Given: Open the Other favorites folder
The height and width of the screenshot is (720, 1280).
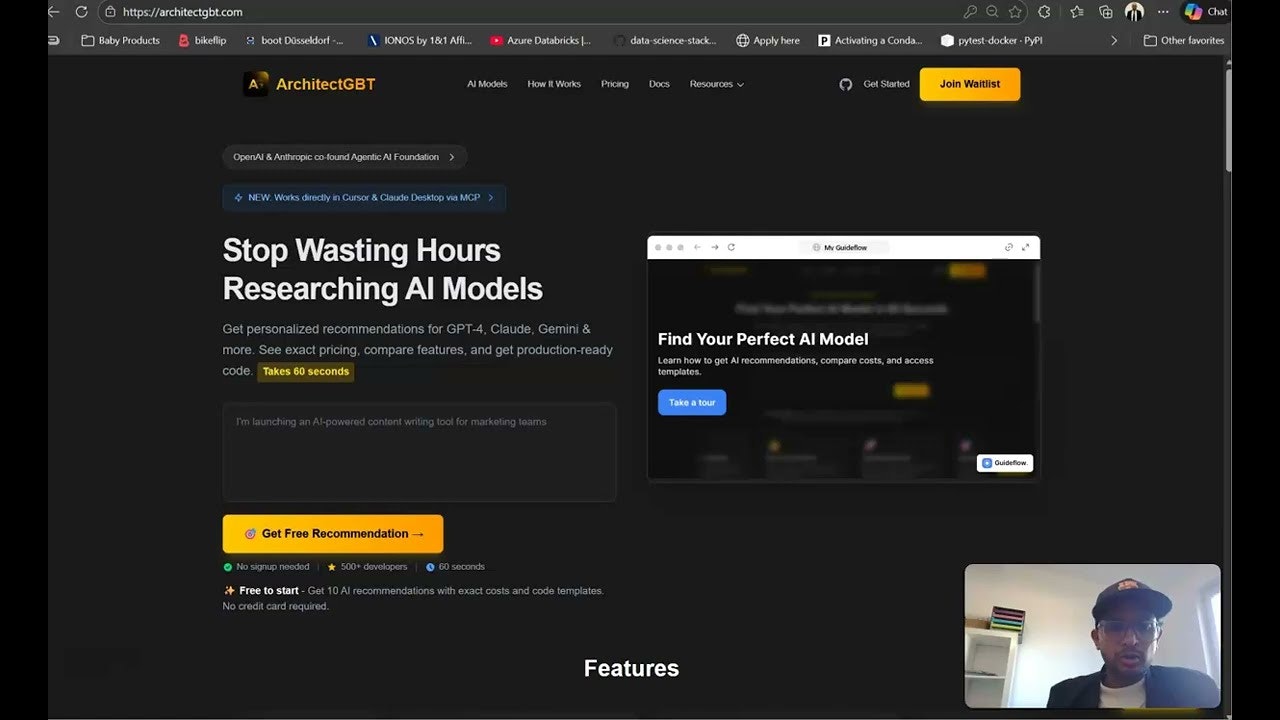Looking at the screenshot, I should (x=1184, y=40).
